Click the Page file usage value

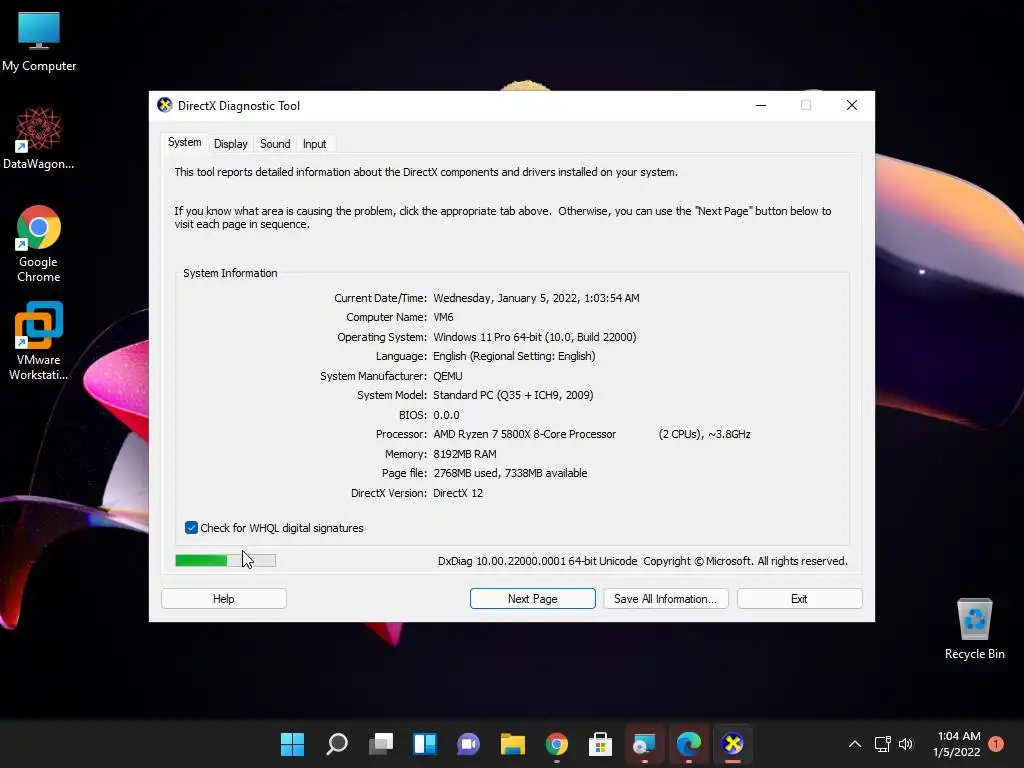click(510, 473)
